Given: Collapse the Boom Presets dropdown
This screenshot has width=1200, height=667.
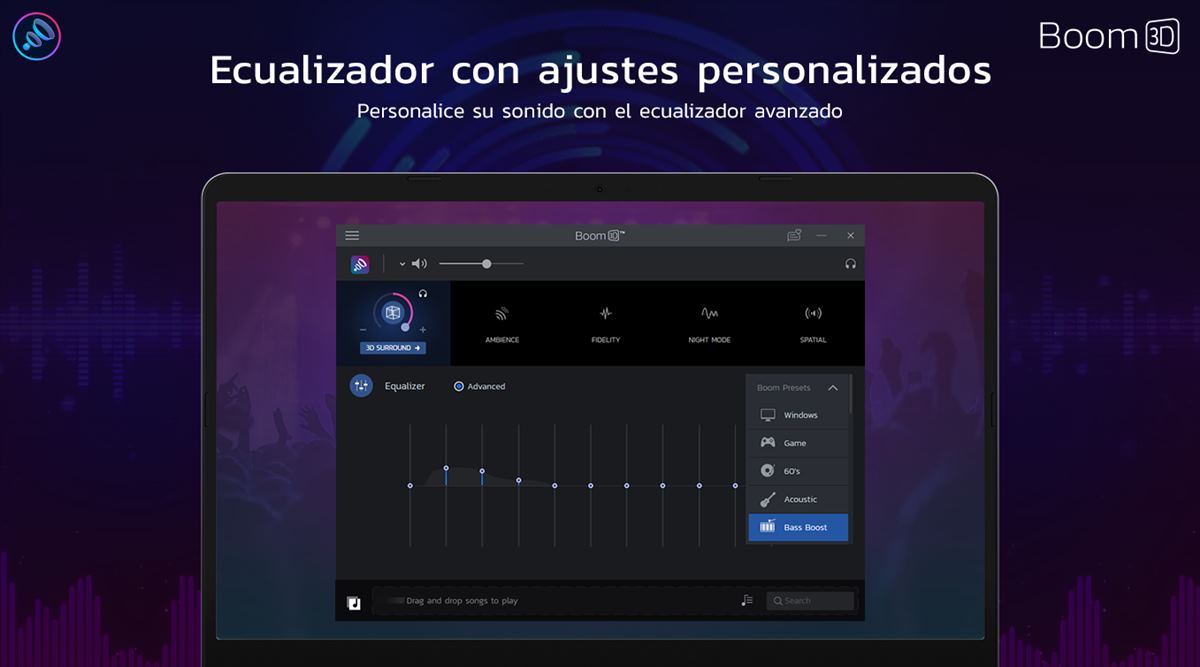Looking at the screenshot, I should coord(833,388).
